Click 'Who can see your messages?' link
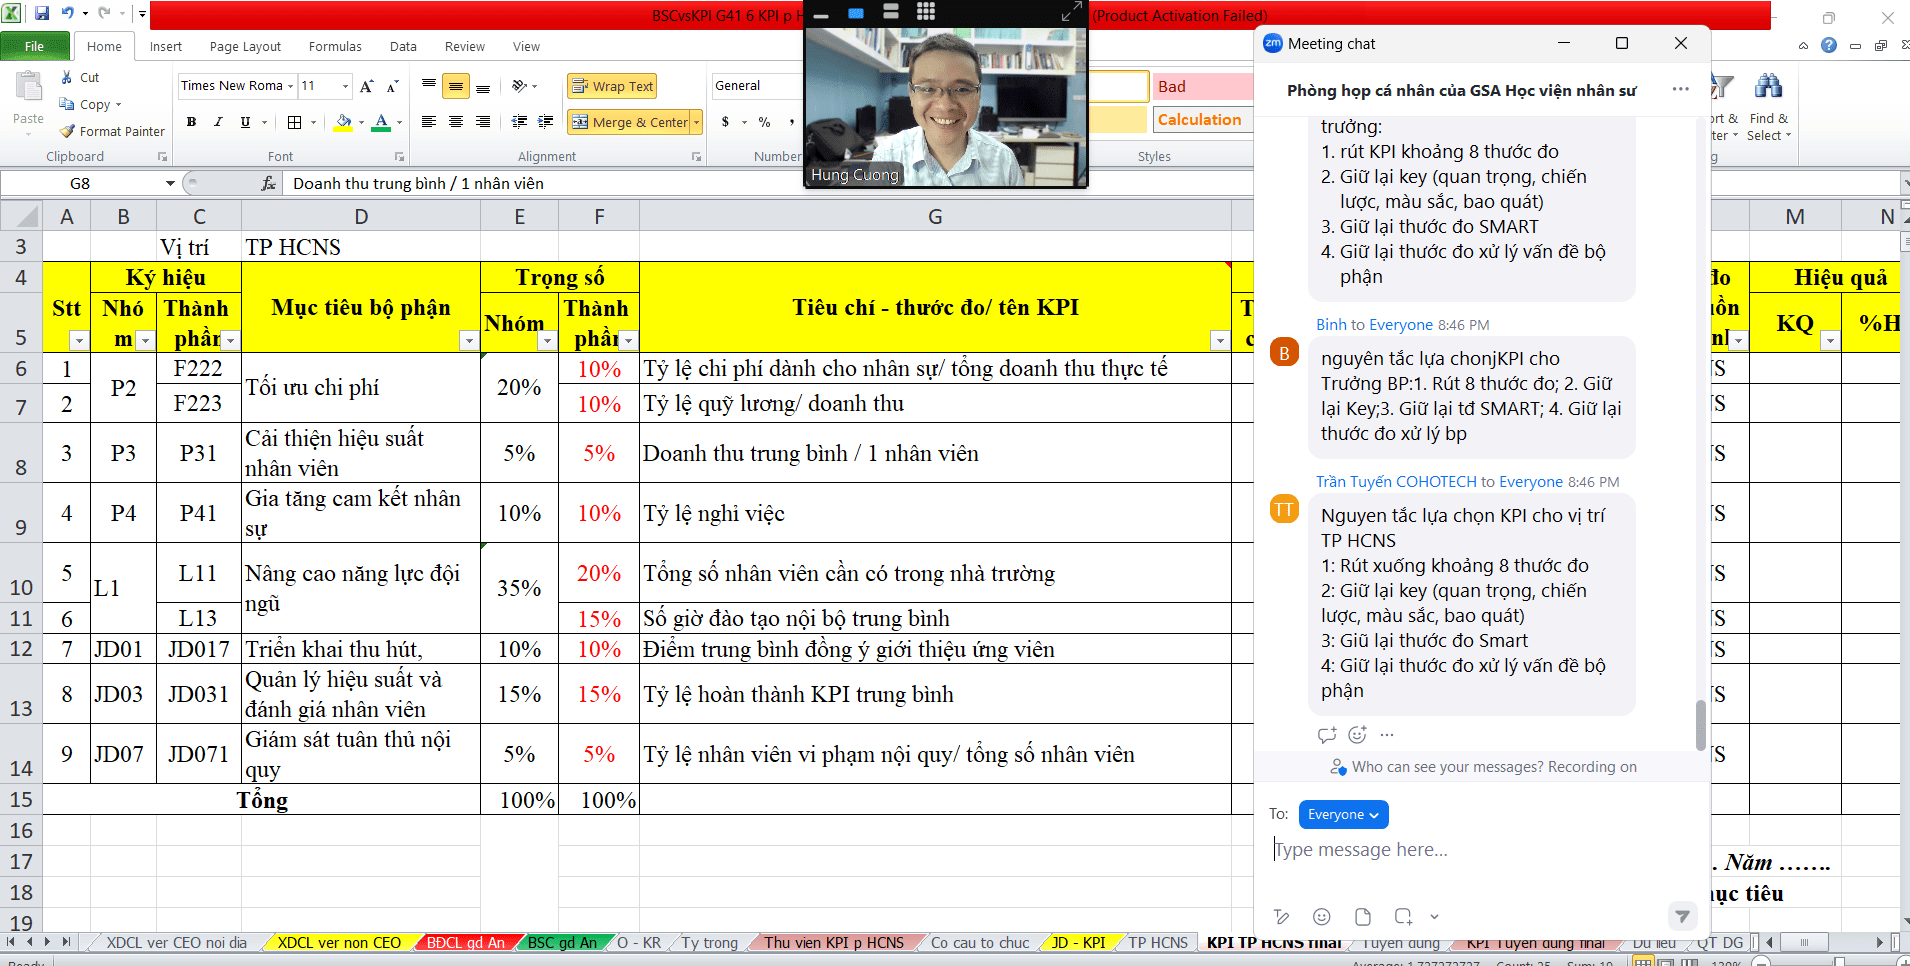 1448,767
